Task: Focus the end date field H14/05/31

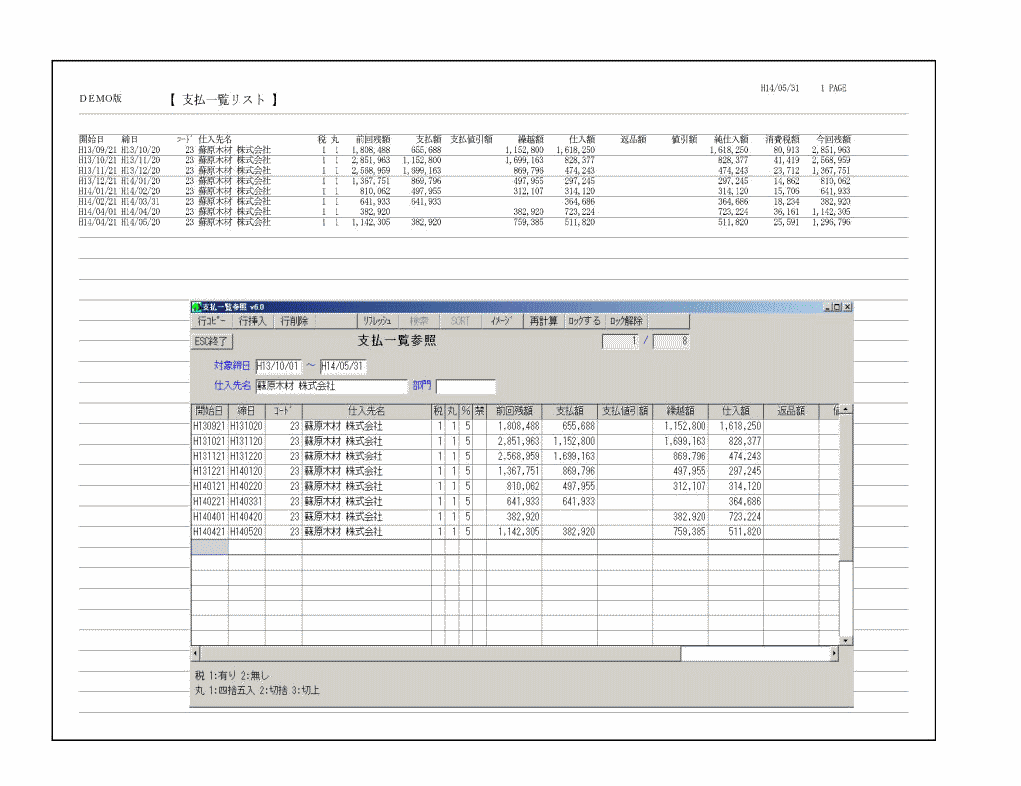Action: coord(343,366)
